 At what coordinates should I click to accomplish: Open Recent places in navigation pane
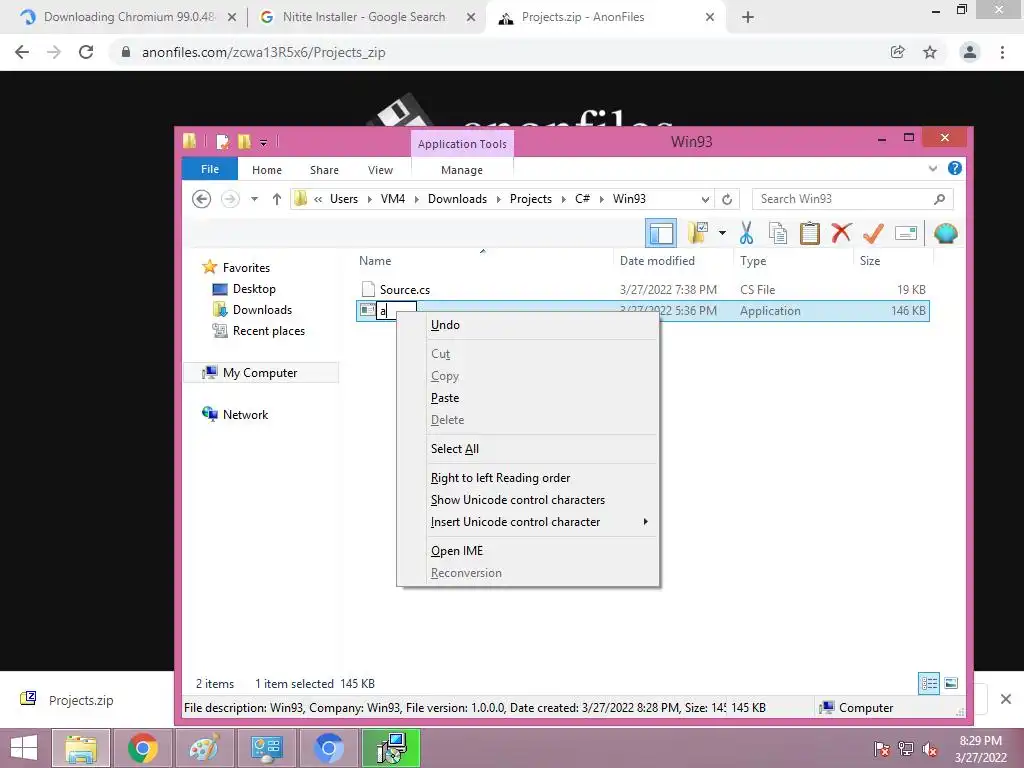(x=268, y=330)
